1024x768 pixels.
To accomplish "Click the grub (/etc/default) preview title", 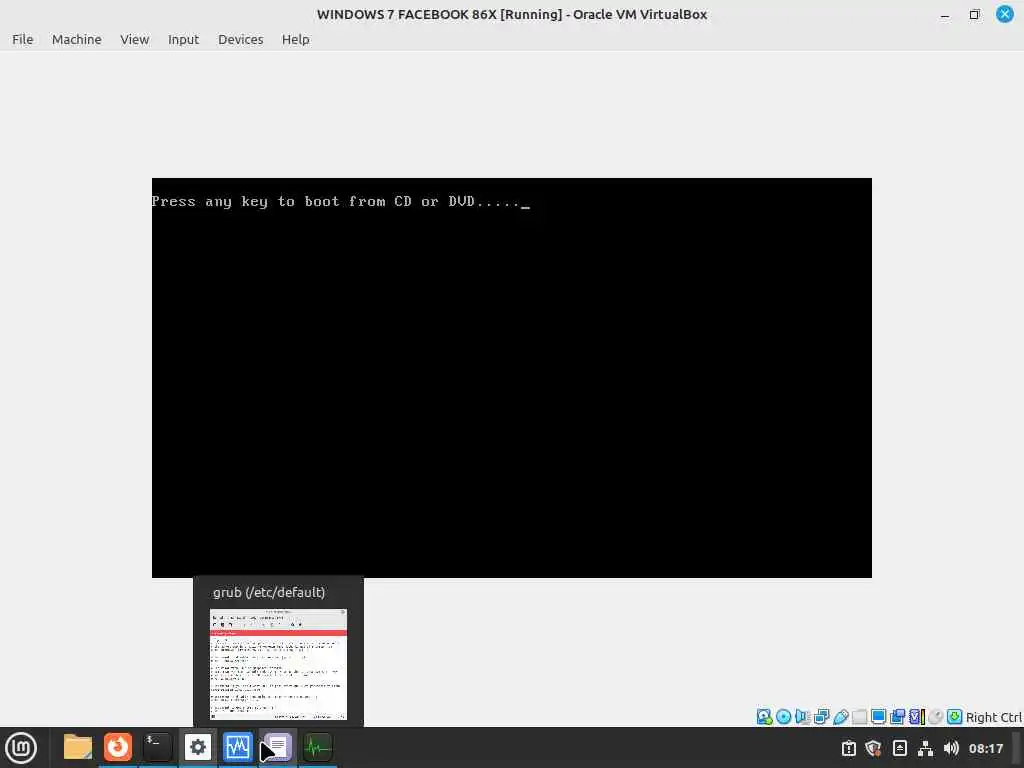I will pyautogui.click(x=268, y=592).
